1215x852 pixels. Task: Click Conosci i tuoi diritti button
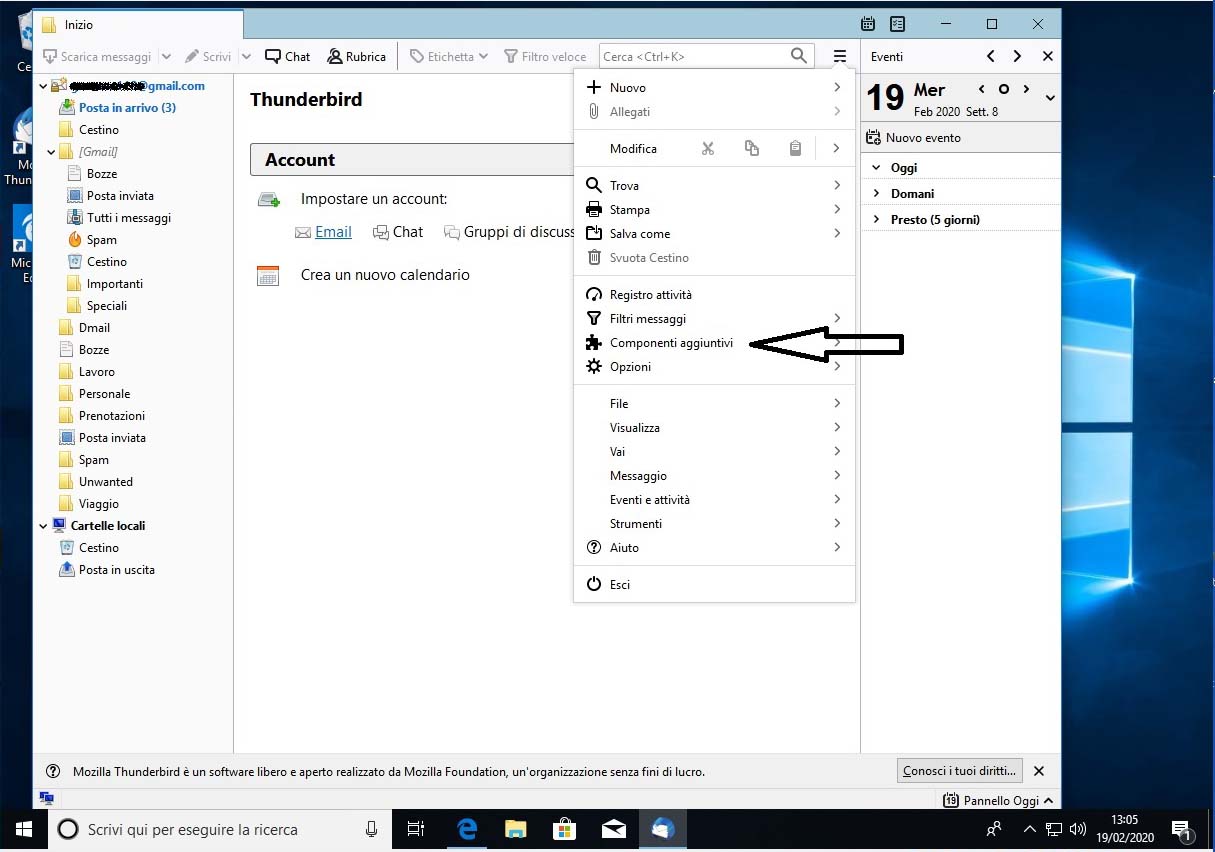960,771
